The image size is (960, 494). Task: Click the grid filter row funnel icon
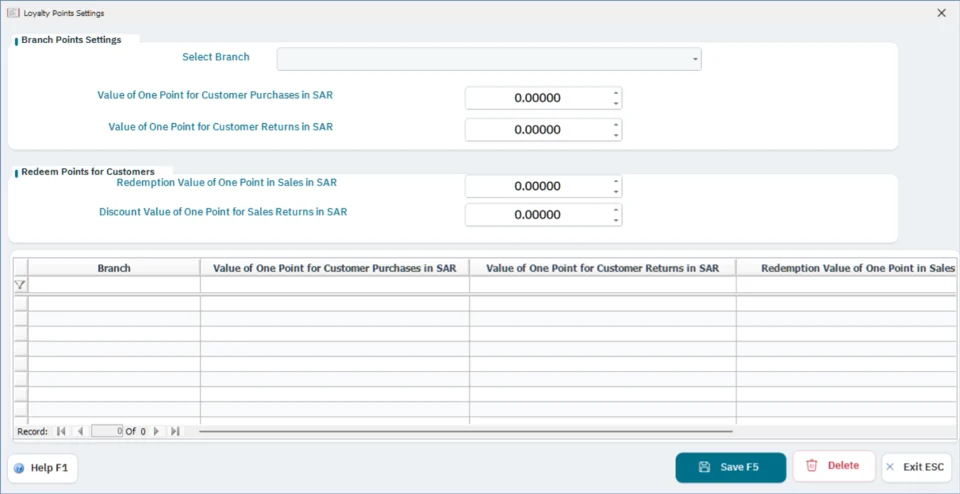pyautogui.click(x=20, y=285)
